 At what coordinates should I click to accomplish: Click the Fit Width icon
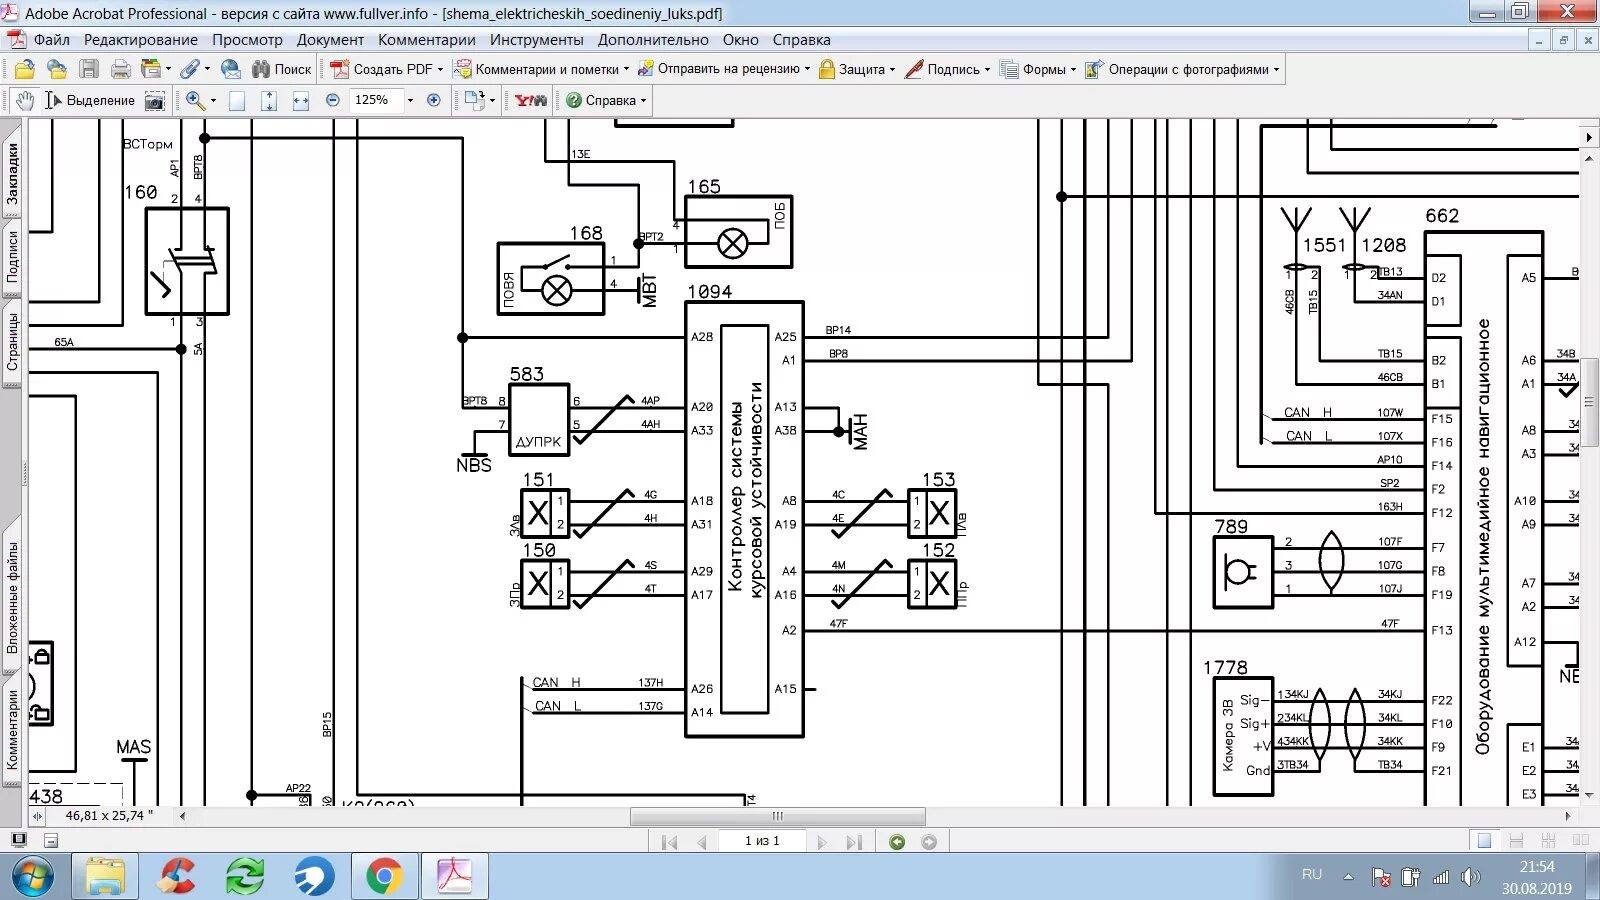(301, 100)
